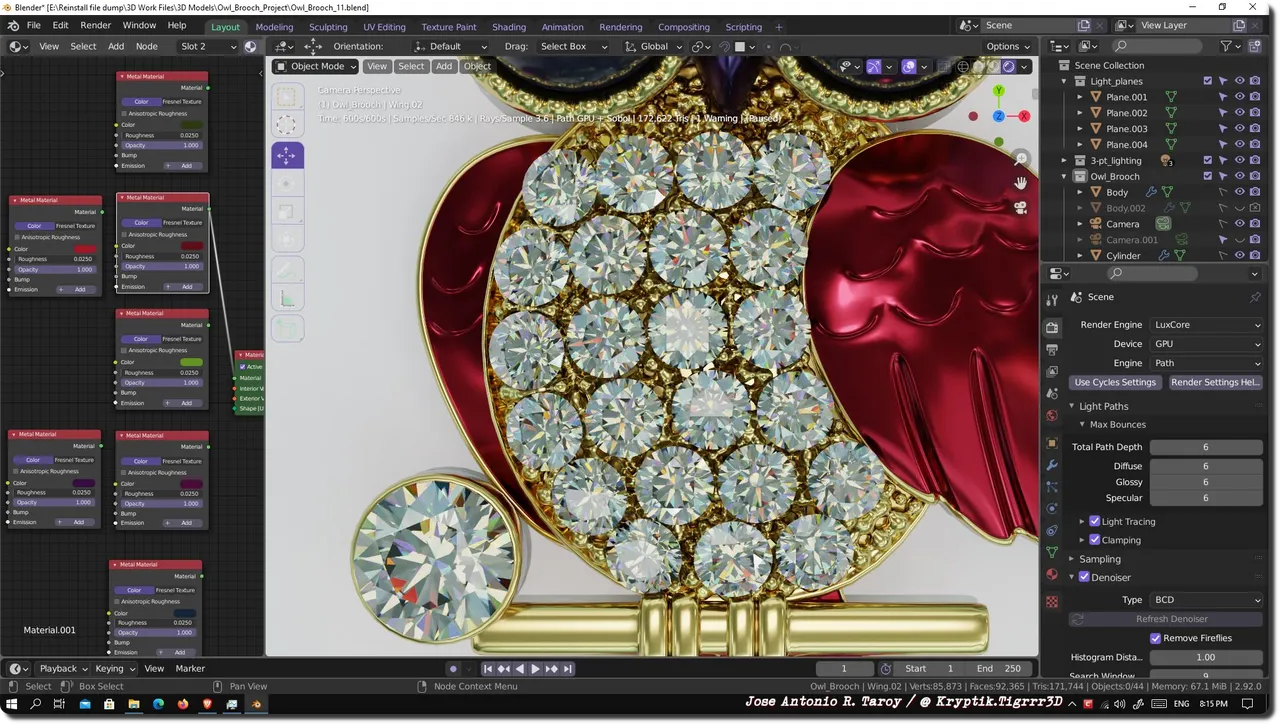This screenshot has width=1280, height=725.
Task: Open the Render menu
Action: [95, 25]
